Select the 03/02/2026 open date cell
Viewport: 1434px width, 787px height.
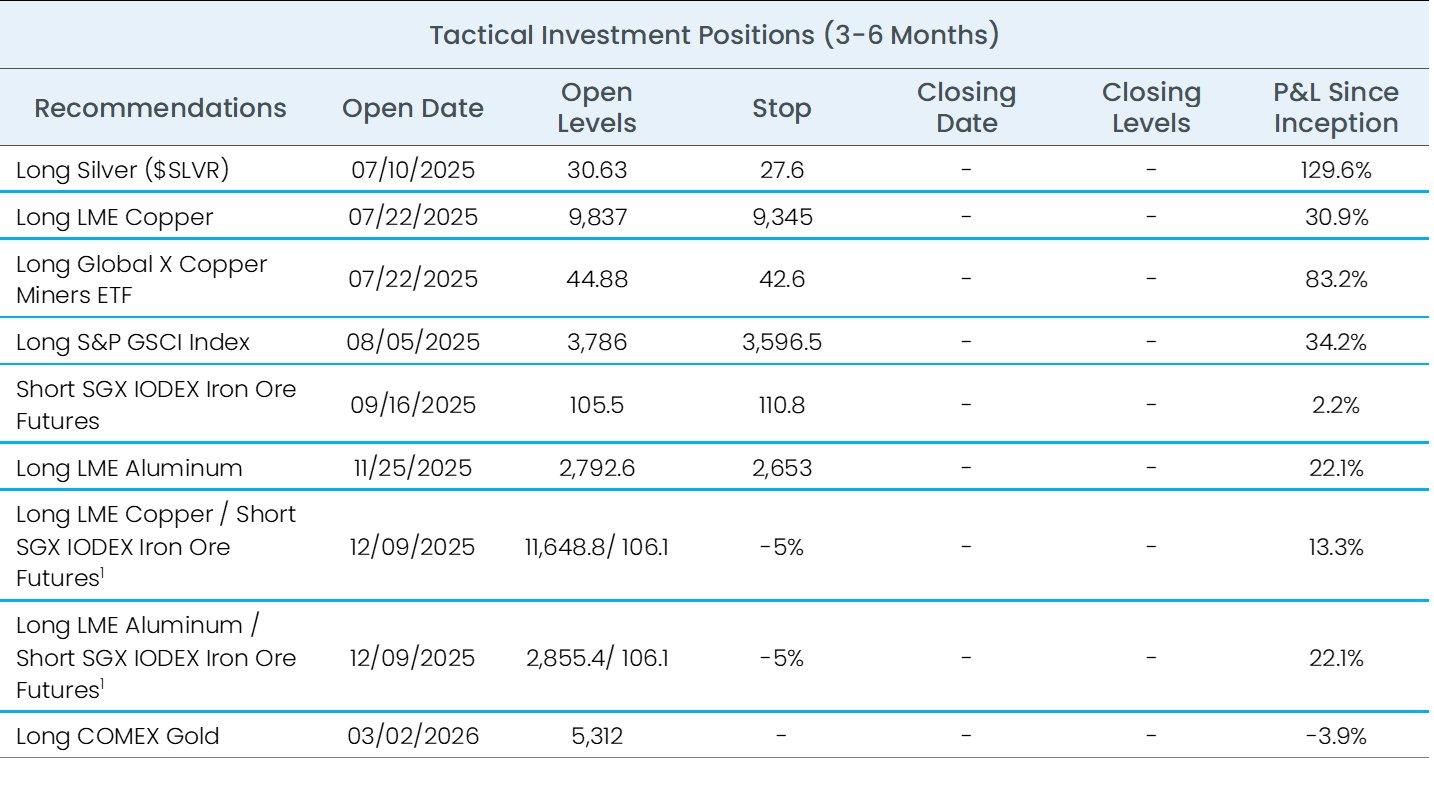point(414,737)
